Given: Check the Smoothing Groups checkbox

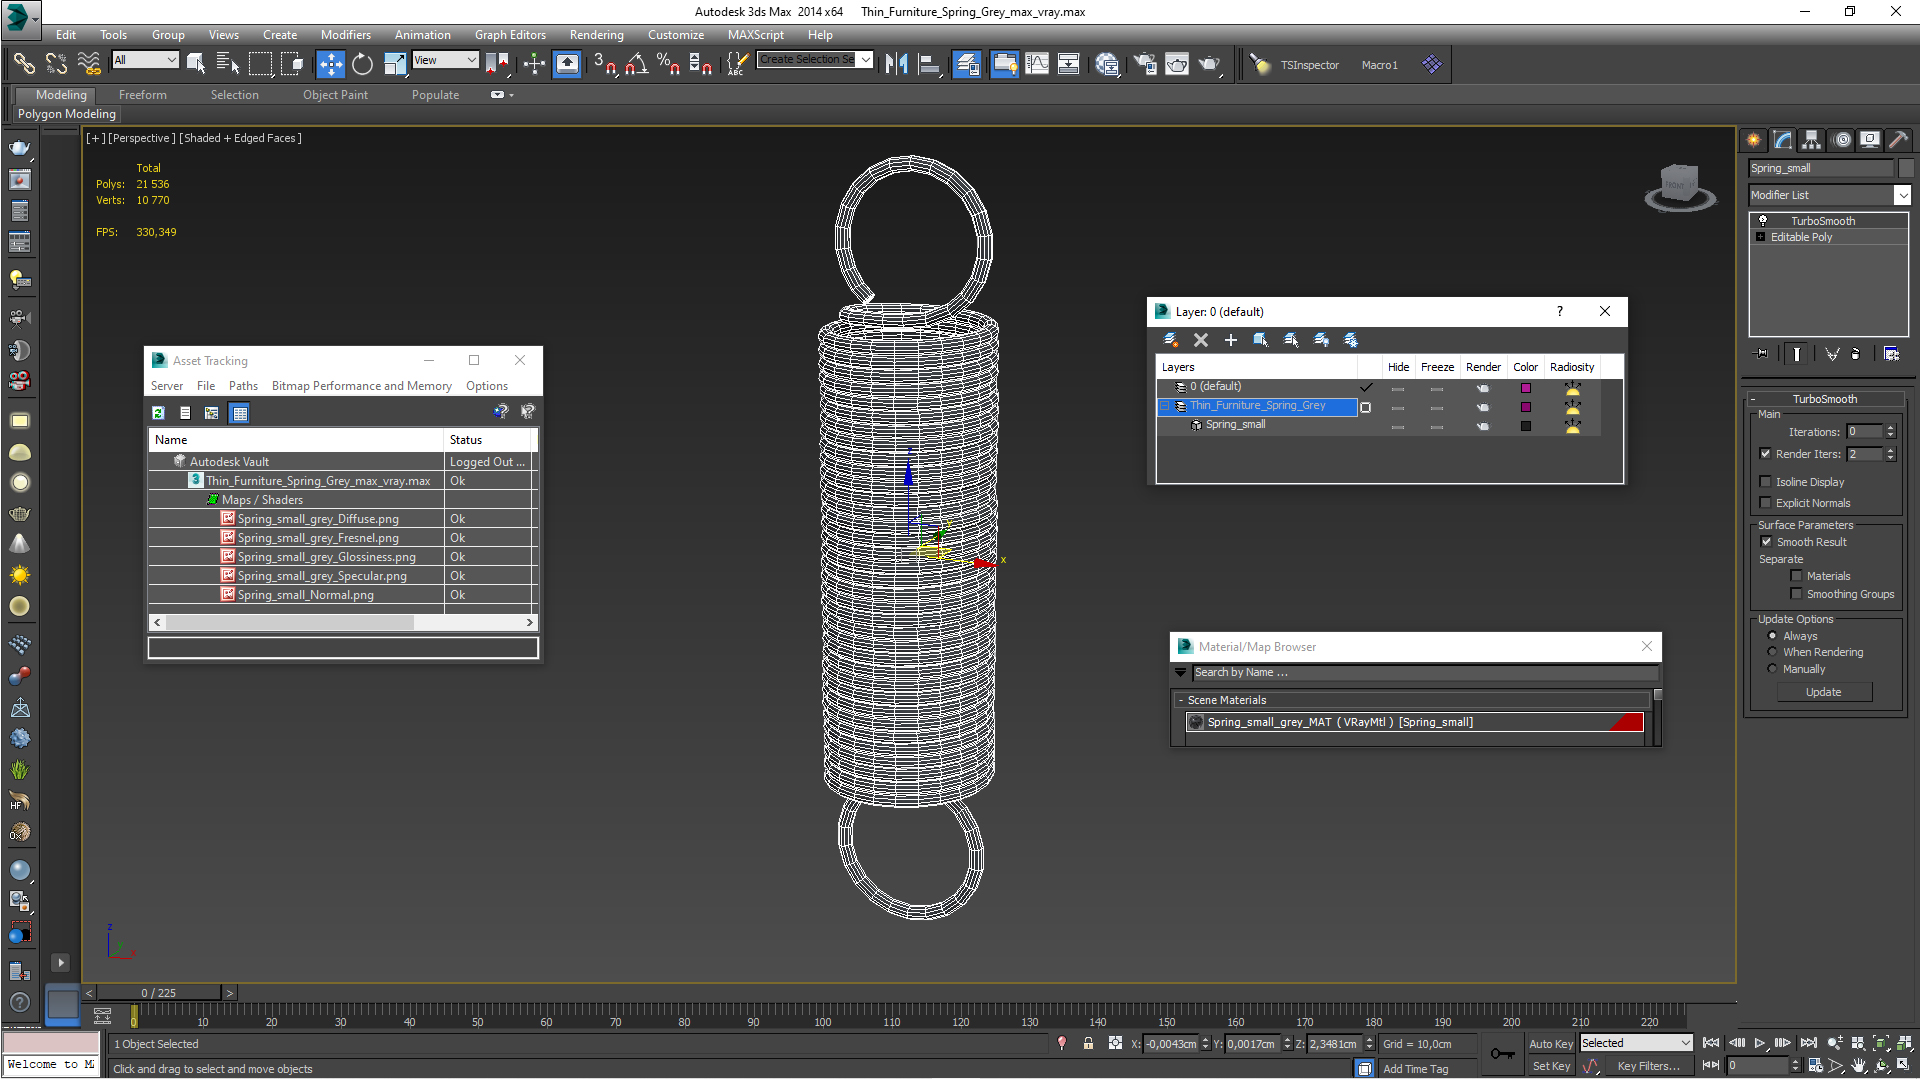Looking at the screenshot, I should (1796, 593).
